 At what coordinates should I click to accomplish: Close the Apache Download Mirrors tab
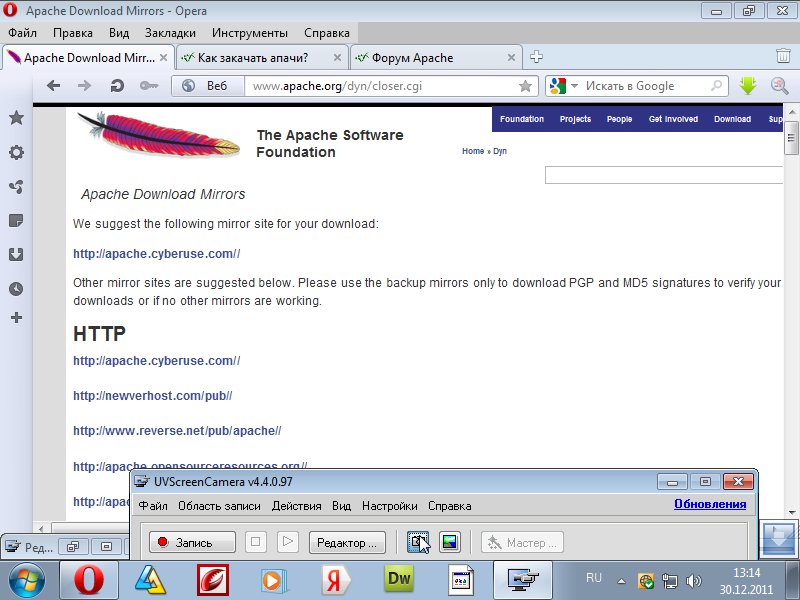pyautogui.click(x=163, y=58)
